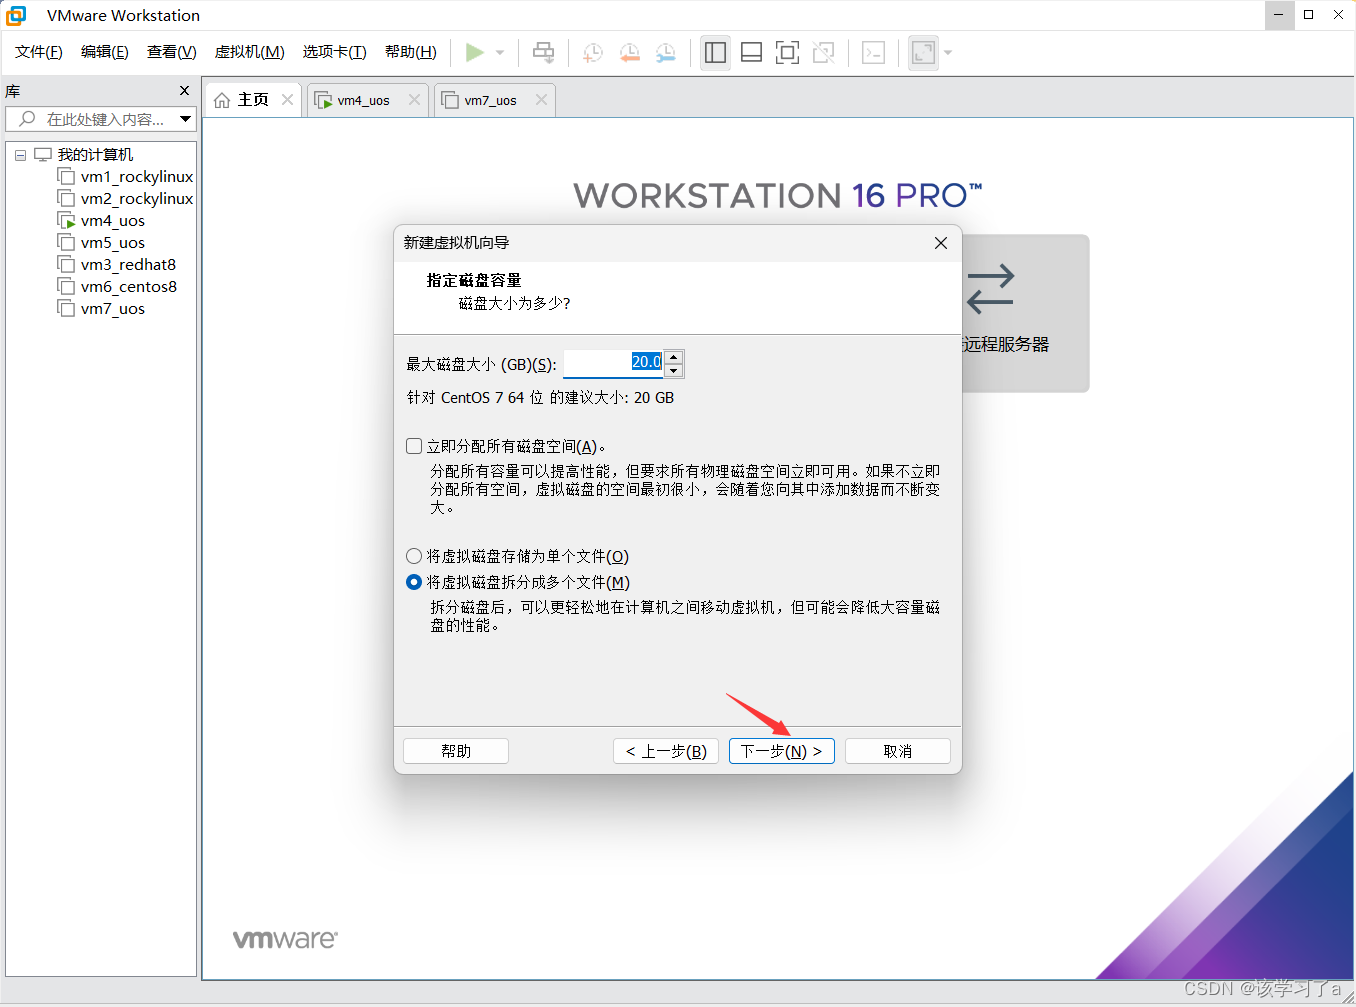
Task: Click the 最大磁盘大小 disk size field
Action: coord(613,363)
